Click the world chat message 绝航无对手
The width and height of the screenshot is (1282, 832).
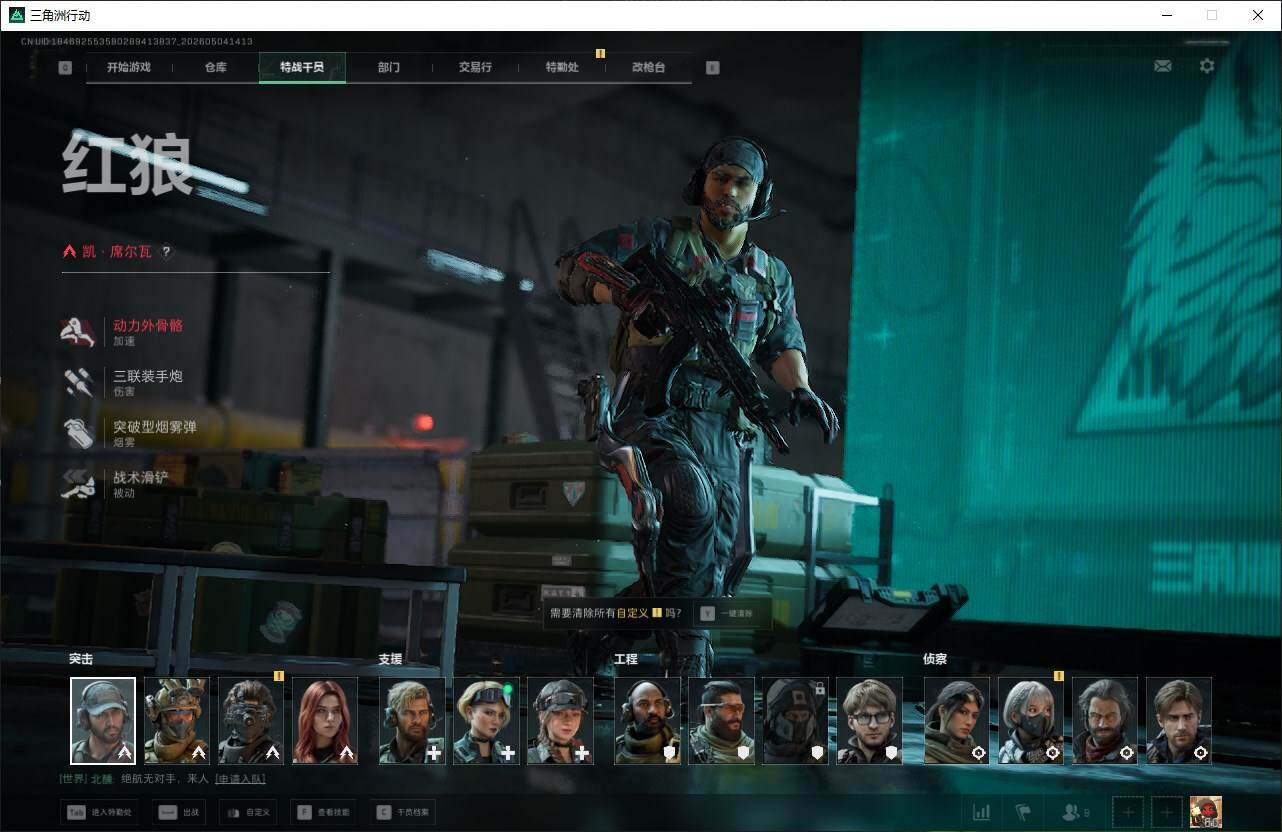pos(164,778)
